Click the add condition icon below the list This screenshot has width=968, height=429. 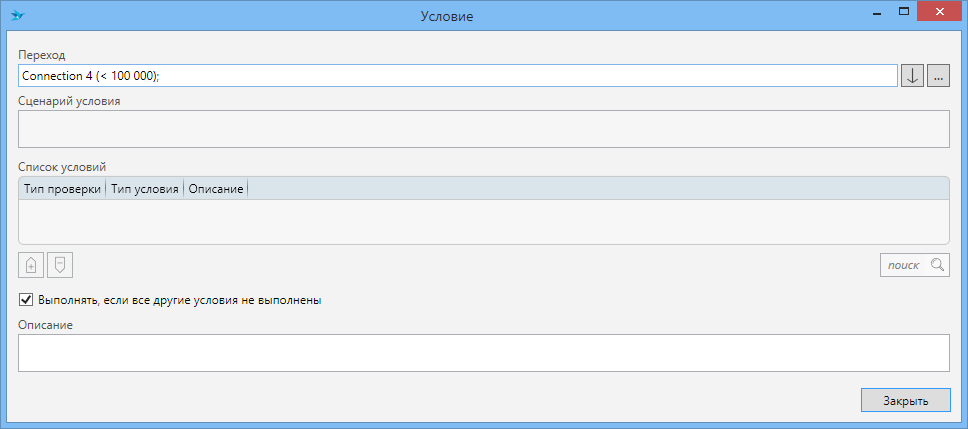click(x=31, y=265)
